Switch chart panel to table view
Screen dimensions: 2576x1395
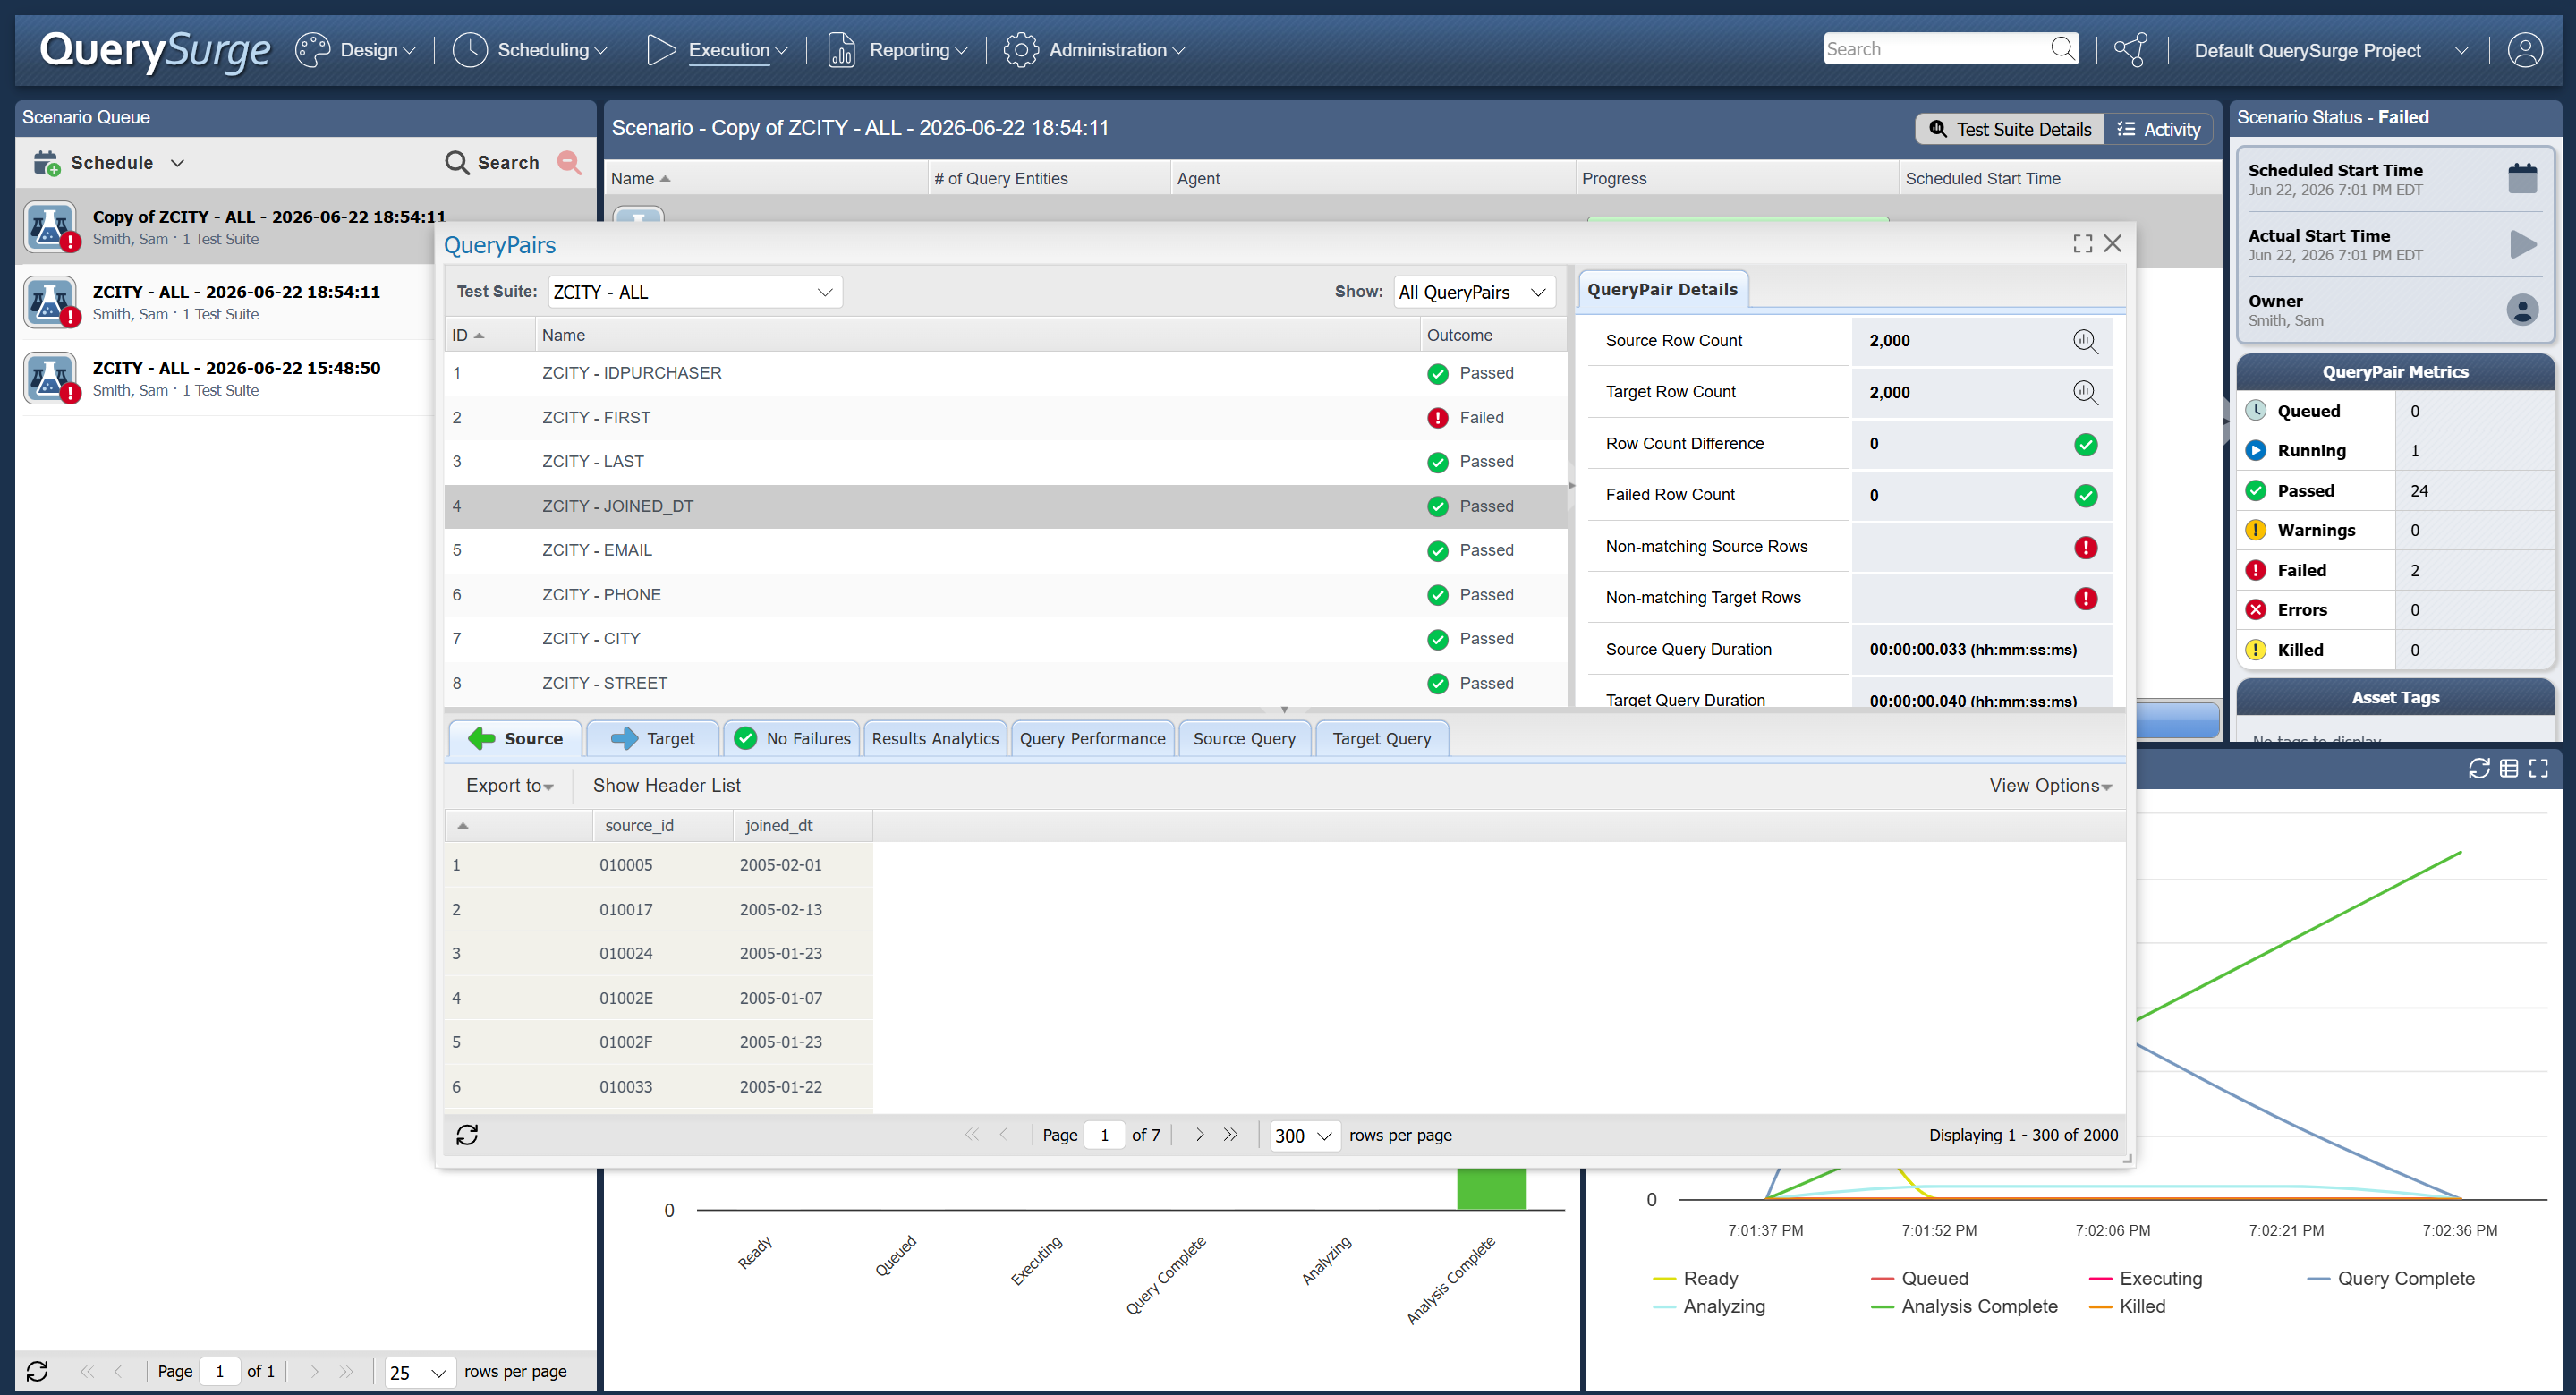[2509, 768]
